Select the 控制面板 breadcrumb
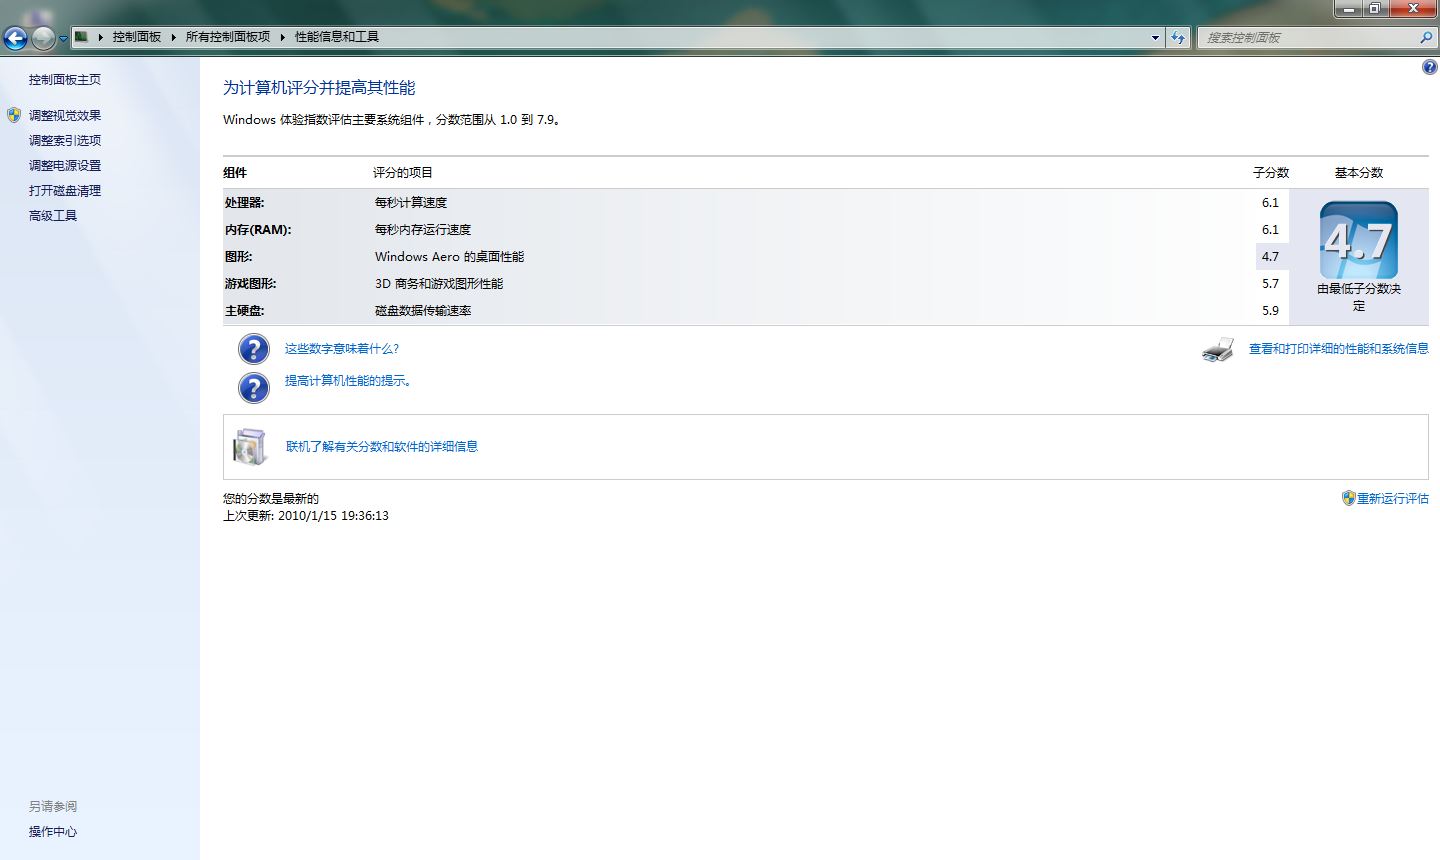Screen dimensions: 1440x860 click(x=137, y=37)
